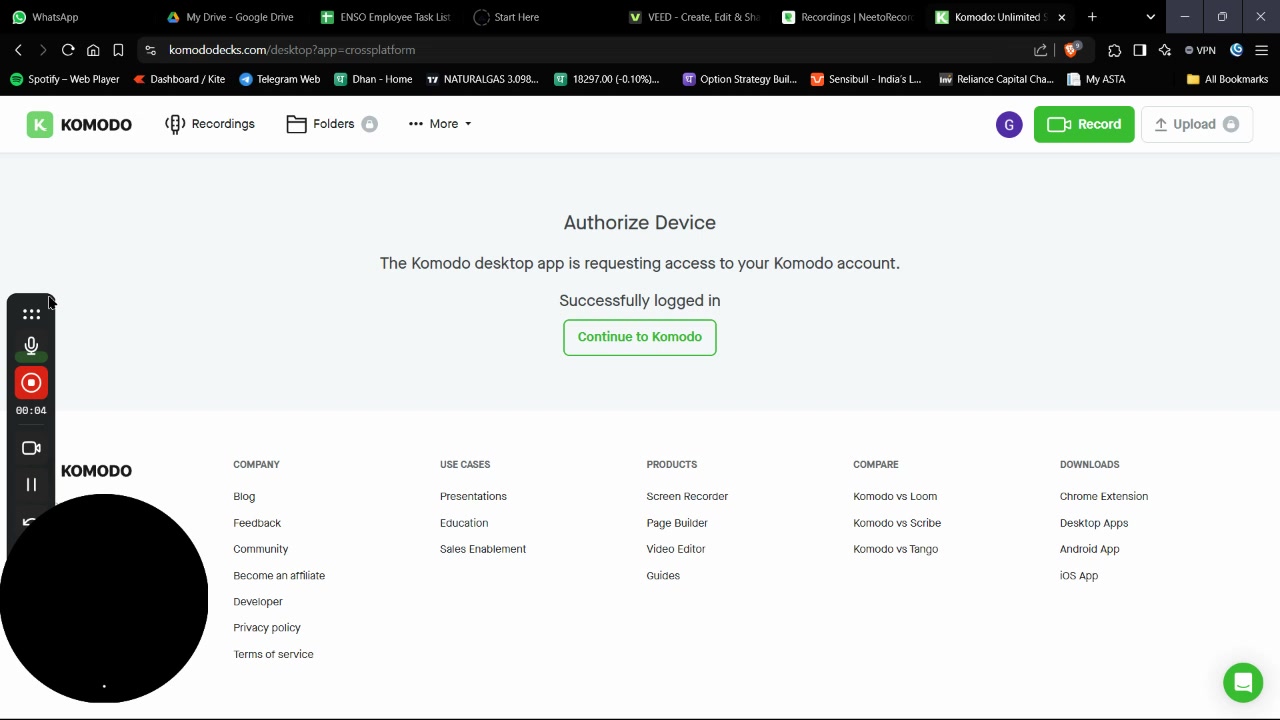Viewport: 1280px width, 720px height.
Task: Open the Terms of service link
Action: (273, 654)
